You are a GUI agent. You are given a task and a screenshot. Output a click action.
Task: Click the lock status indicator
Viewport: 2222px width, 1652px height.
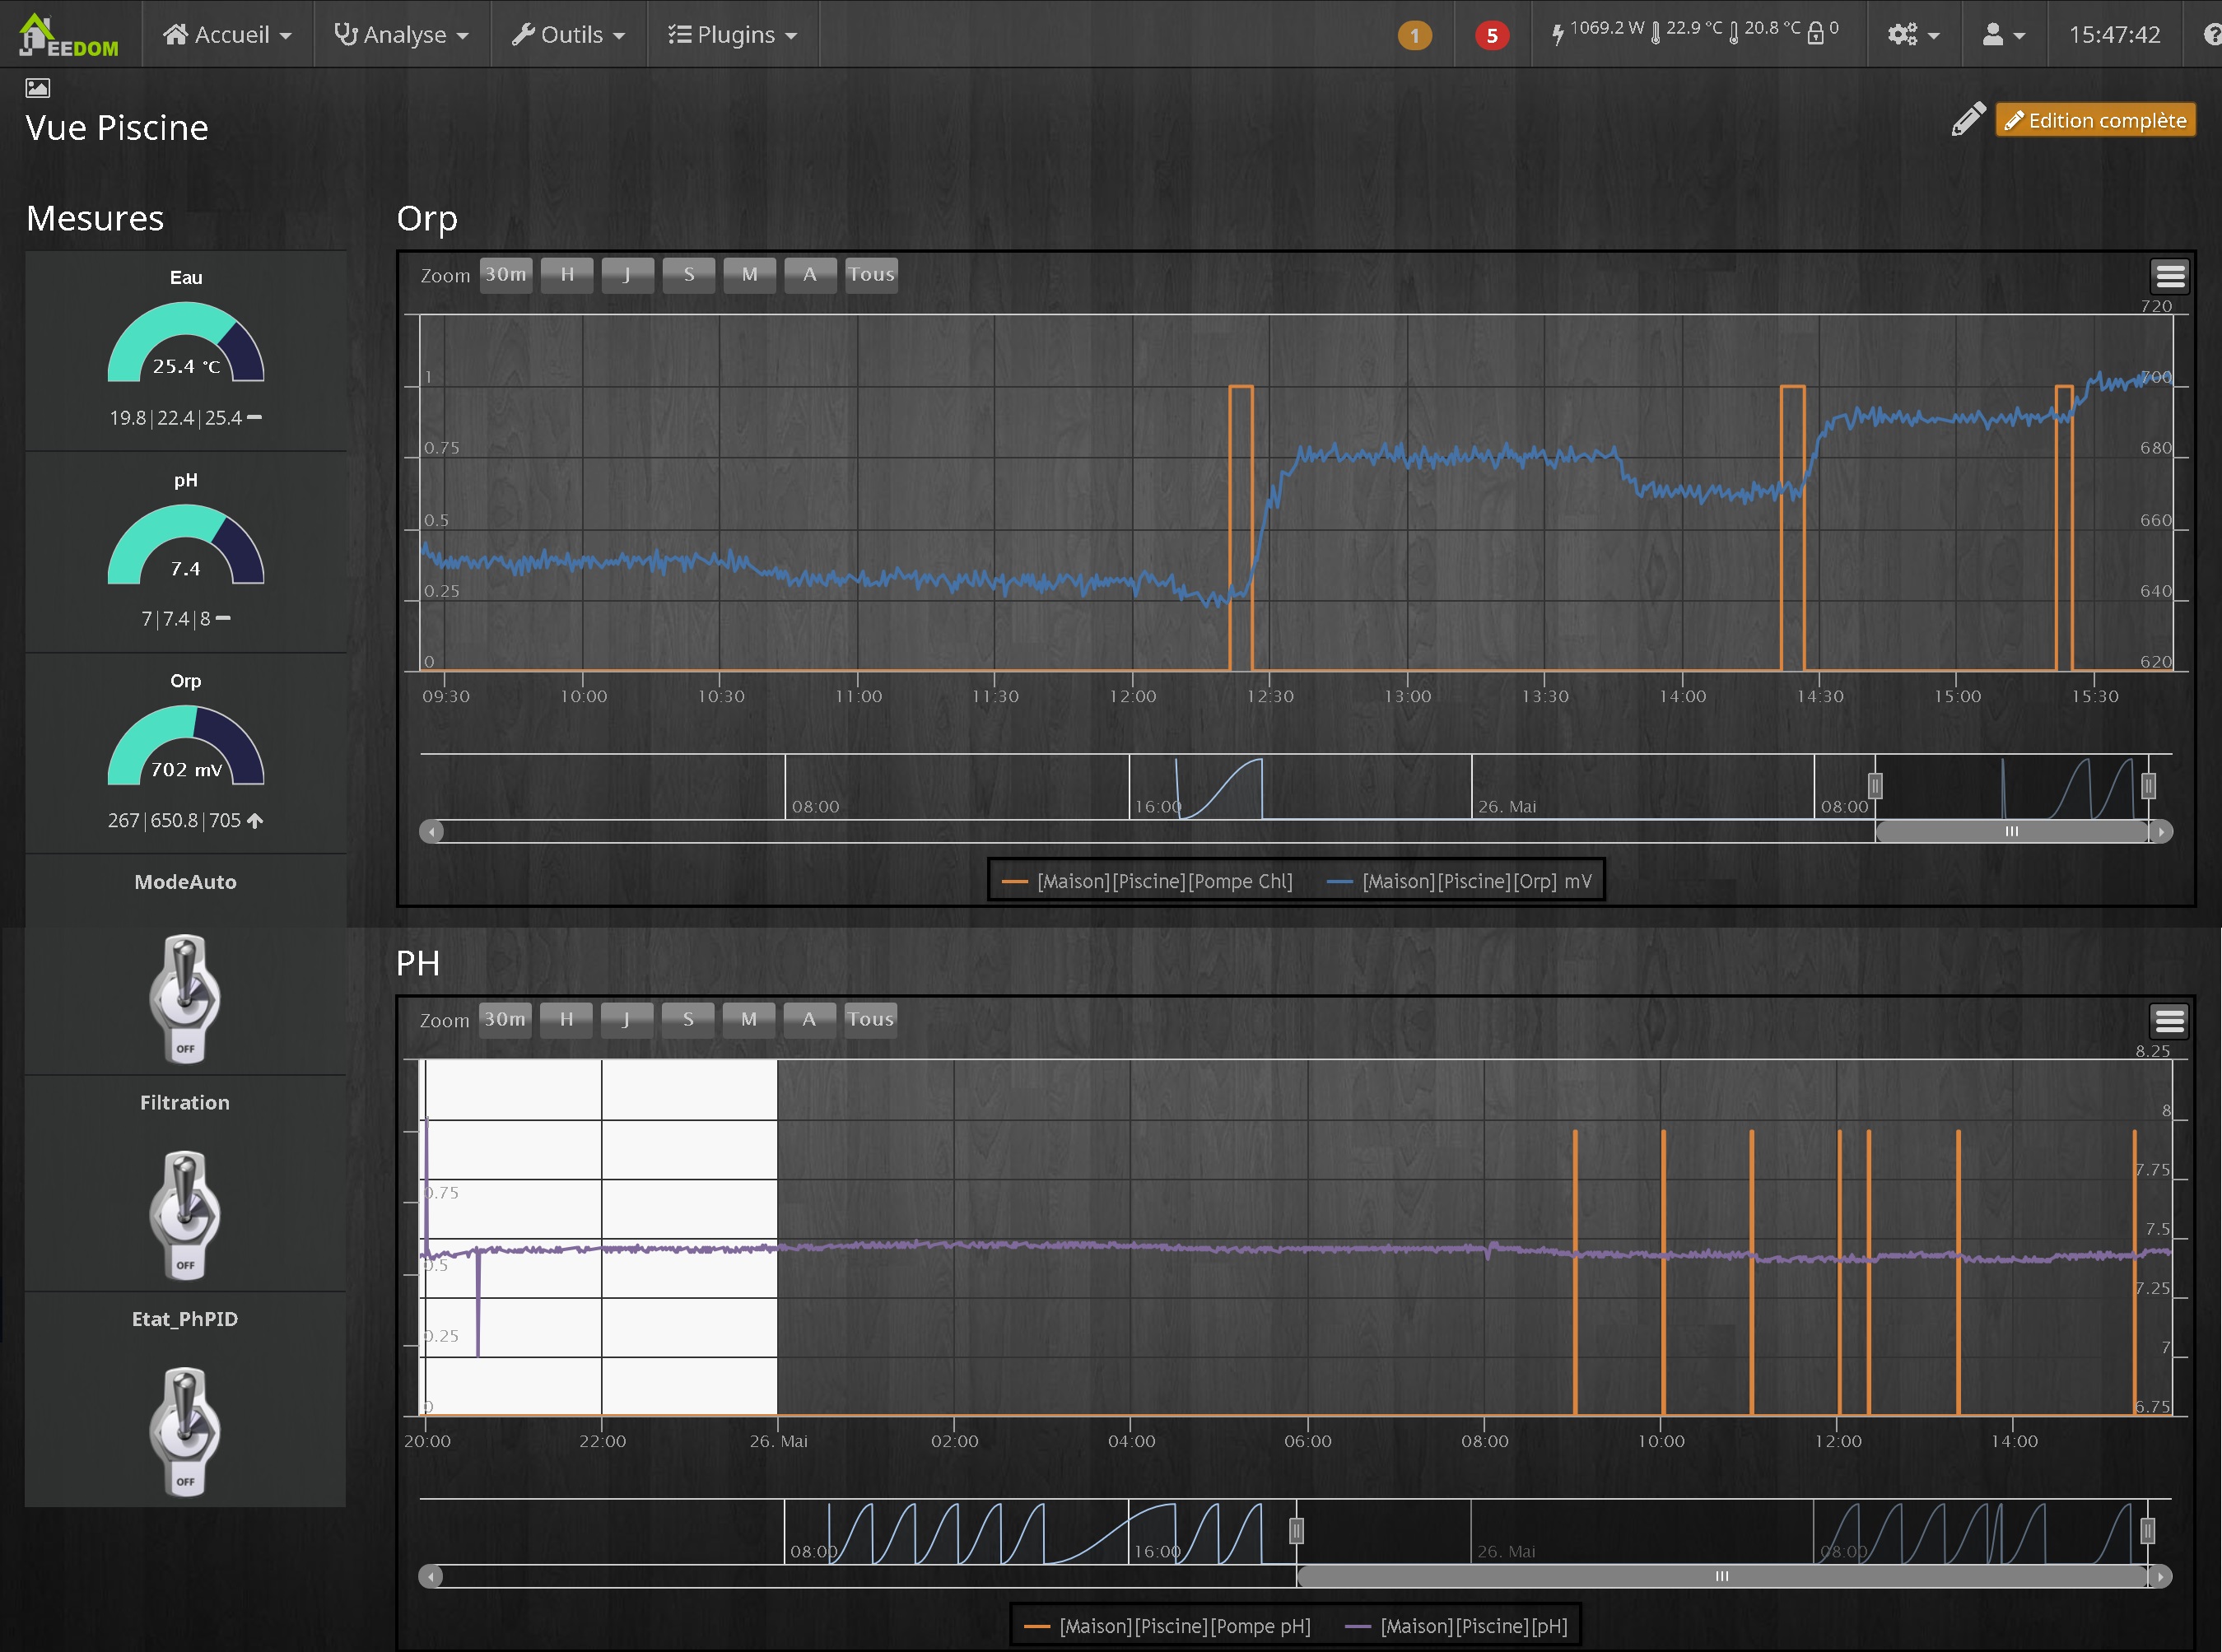tap(1823, 31)
